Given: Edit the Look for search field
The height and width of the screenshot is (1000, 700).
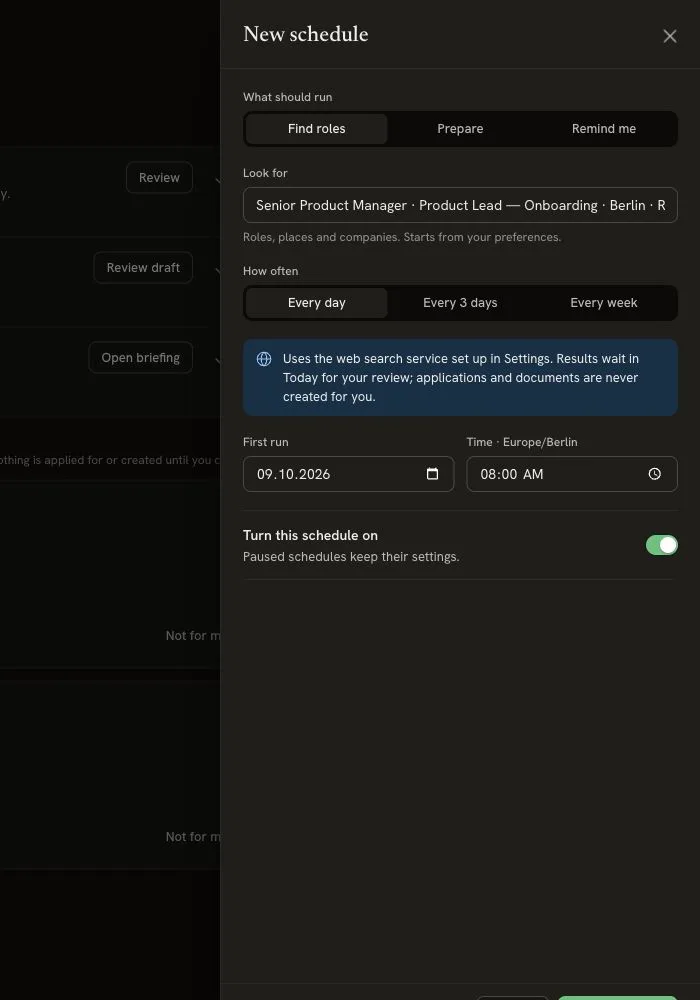Looking at the screenshot, I should click(460, 205).
